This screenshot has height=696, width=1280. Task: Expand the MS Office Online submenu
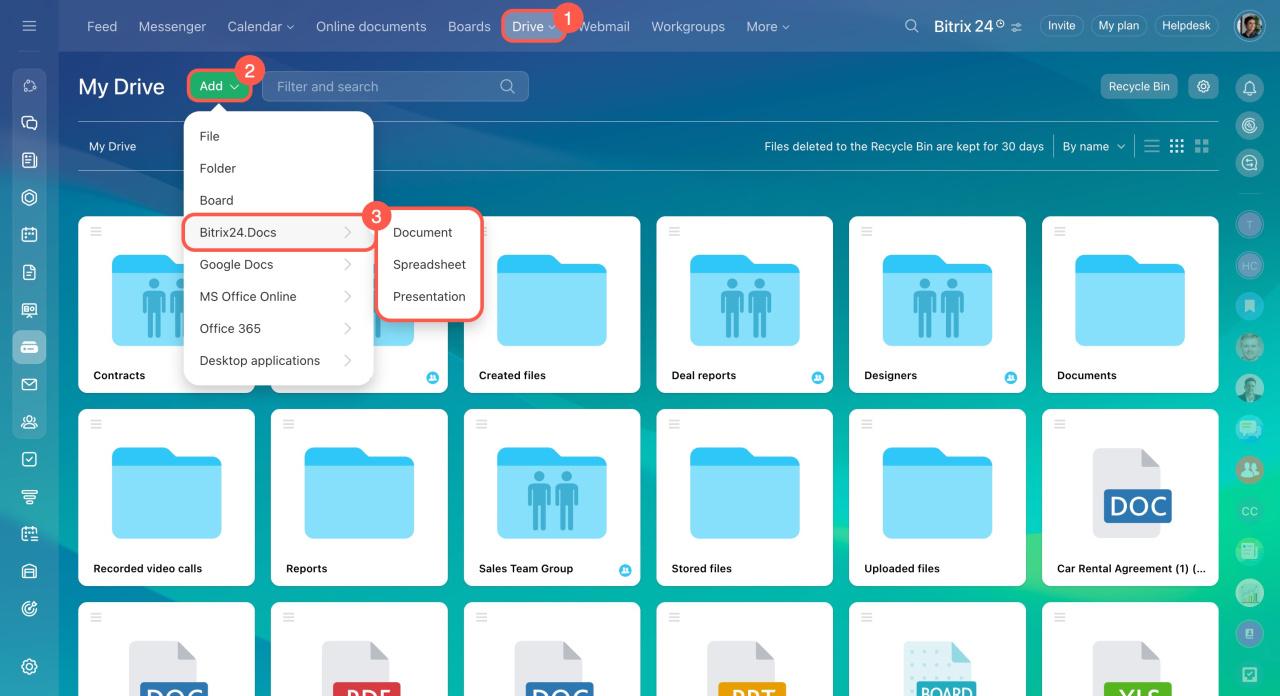[278, 297]
